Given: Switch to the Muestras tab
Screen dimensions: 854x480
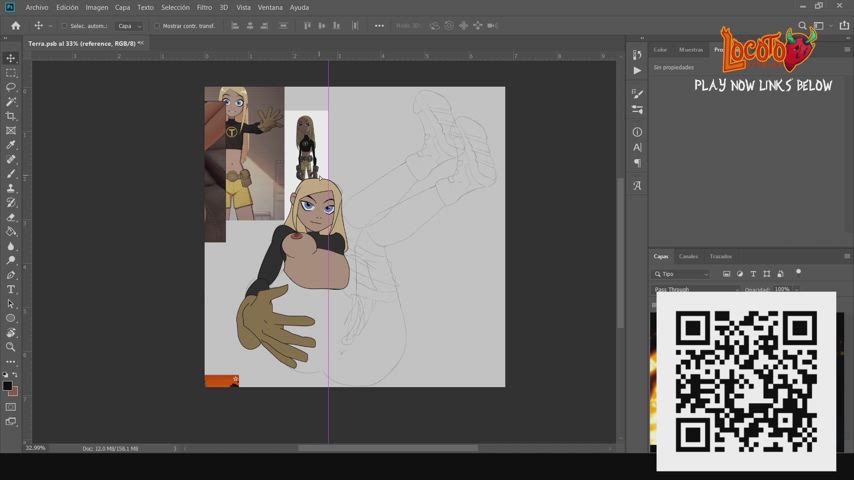Looking at the screenshot, I should [x=691, y=50].
